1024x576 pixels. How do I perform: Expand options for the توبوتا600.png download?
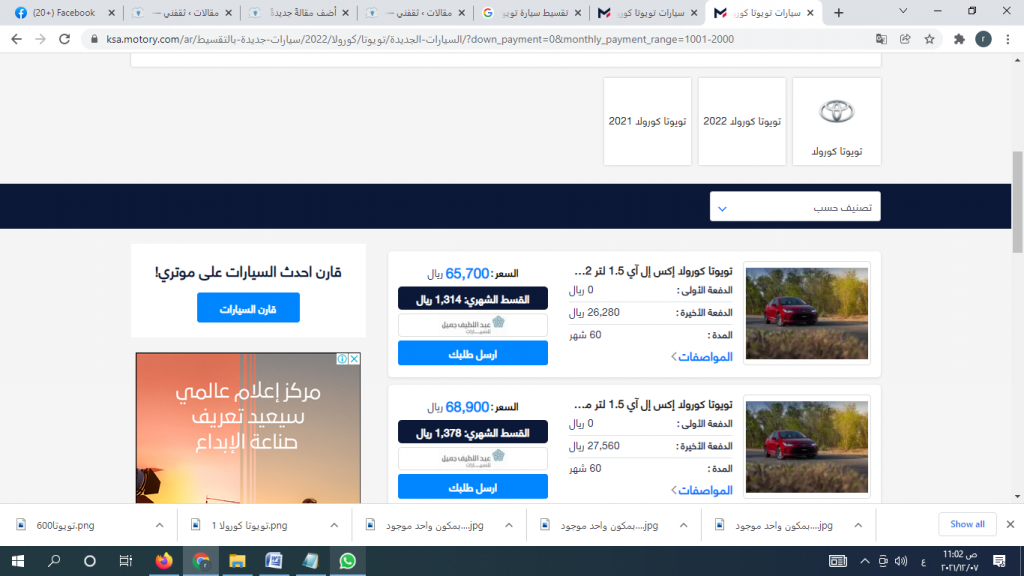159,525
